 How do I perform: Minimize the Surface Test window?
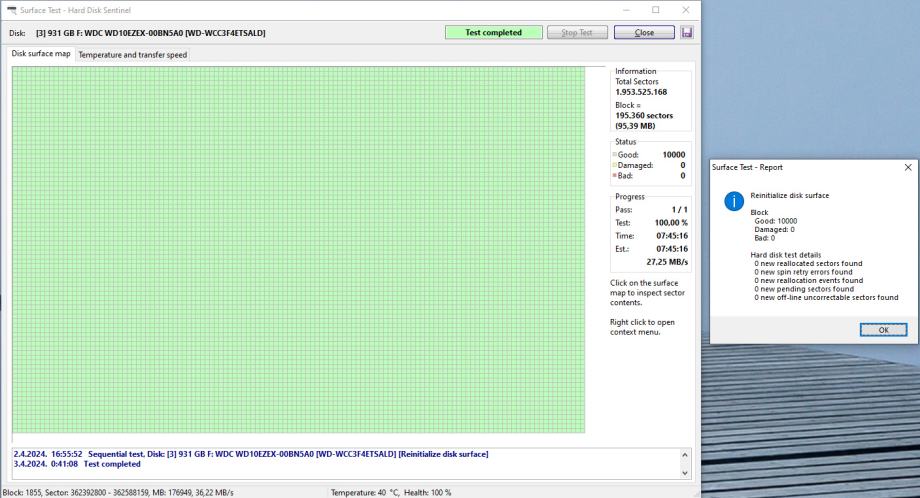click(626, 10)
